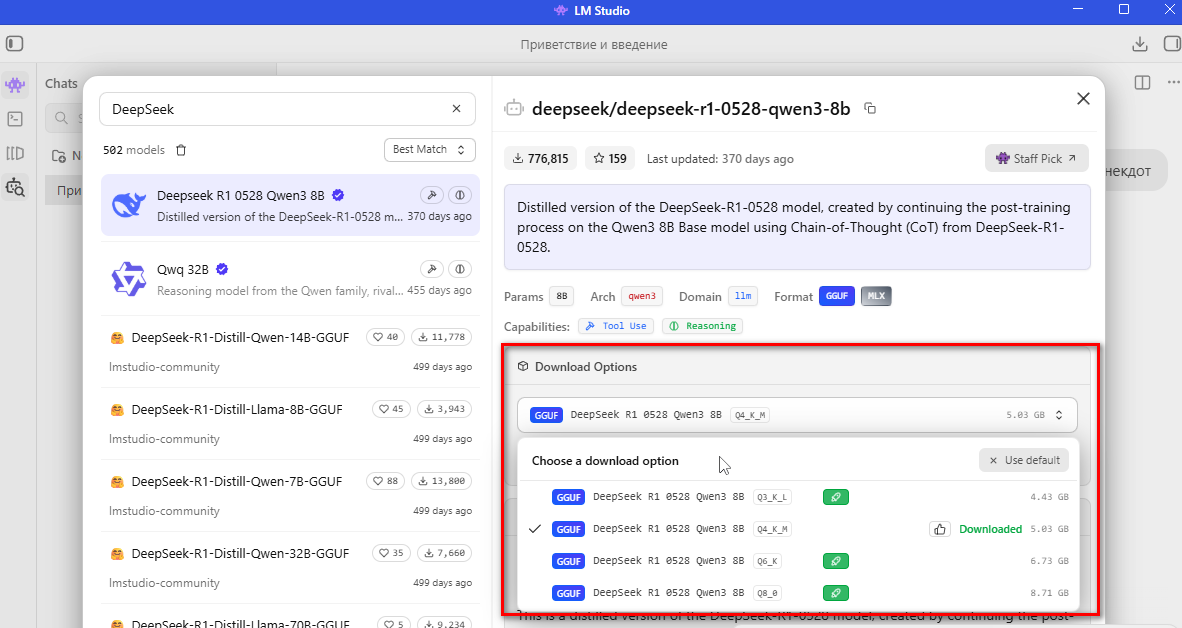Click the DeepSeek search input field
Screen dimensions: 1182x628
pyautogui.click(x=287, y=109)
